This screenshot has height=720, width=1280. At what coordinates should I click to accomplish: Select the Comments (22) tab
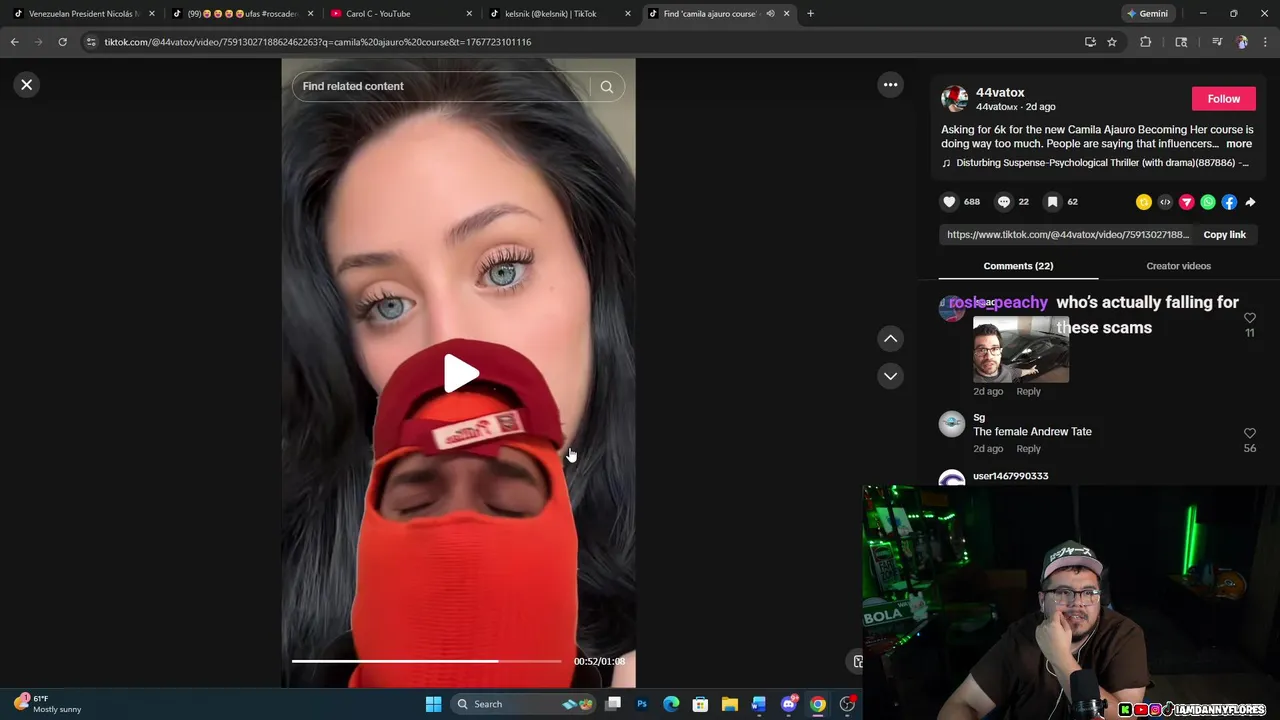[1018, 266]
